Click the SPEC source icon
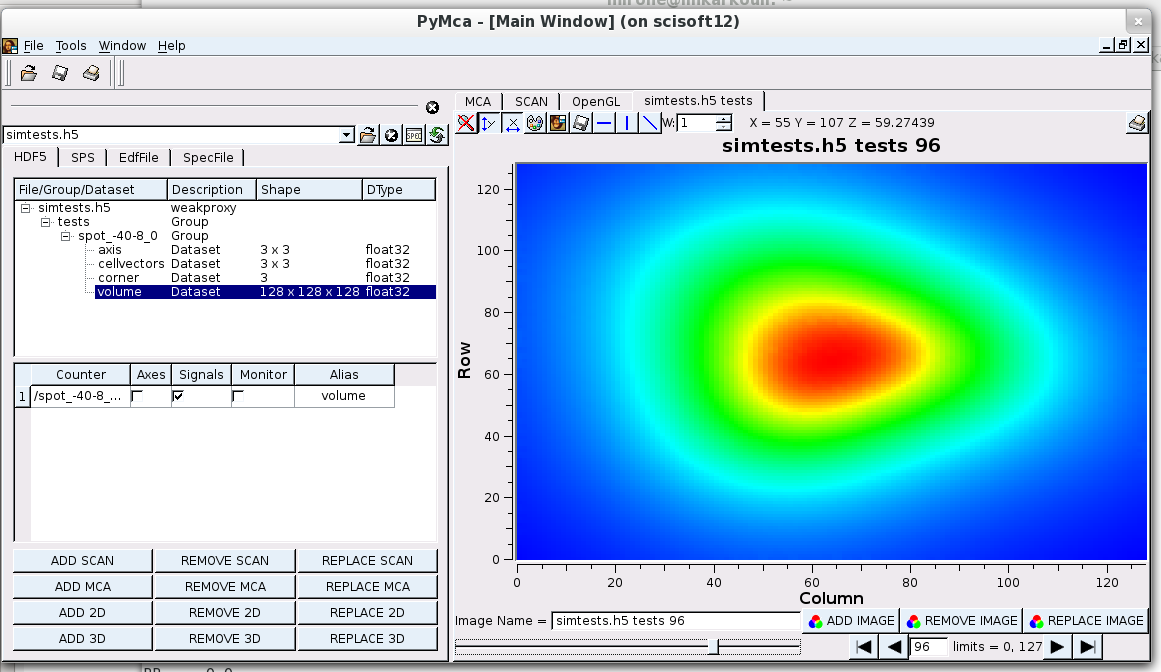Screen dimensions: 1161x672 click(414, 135)
